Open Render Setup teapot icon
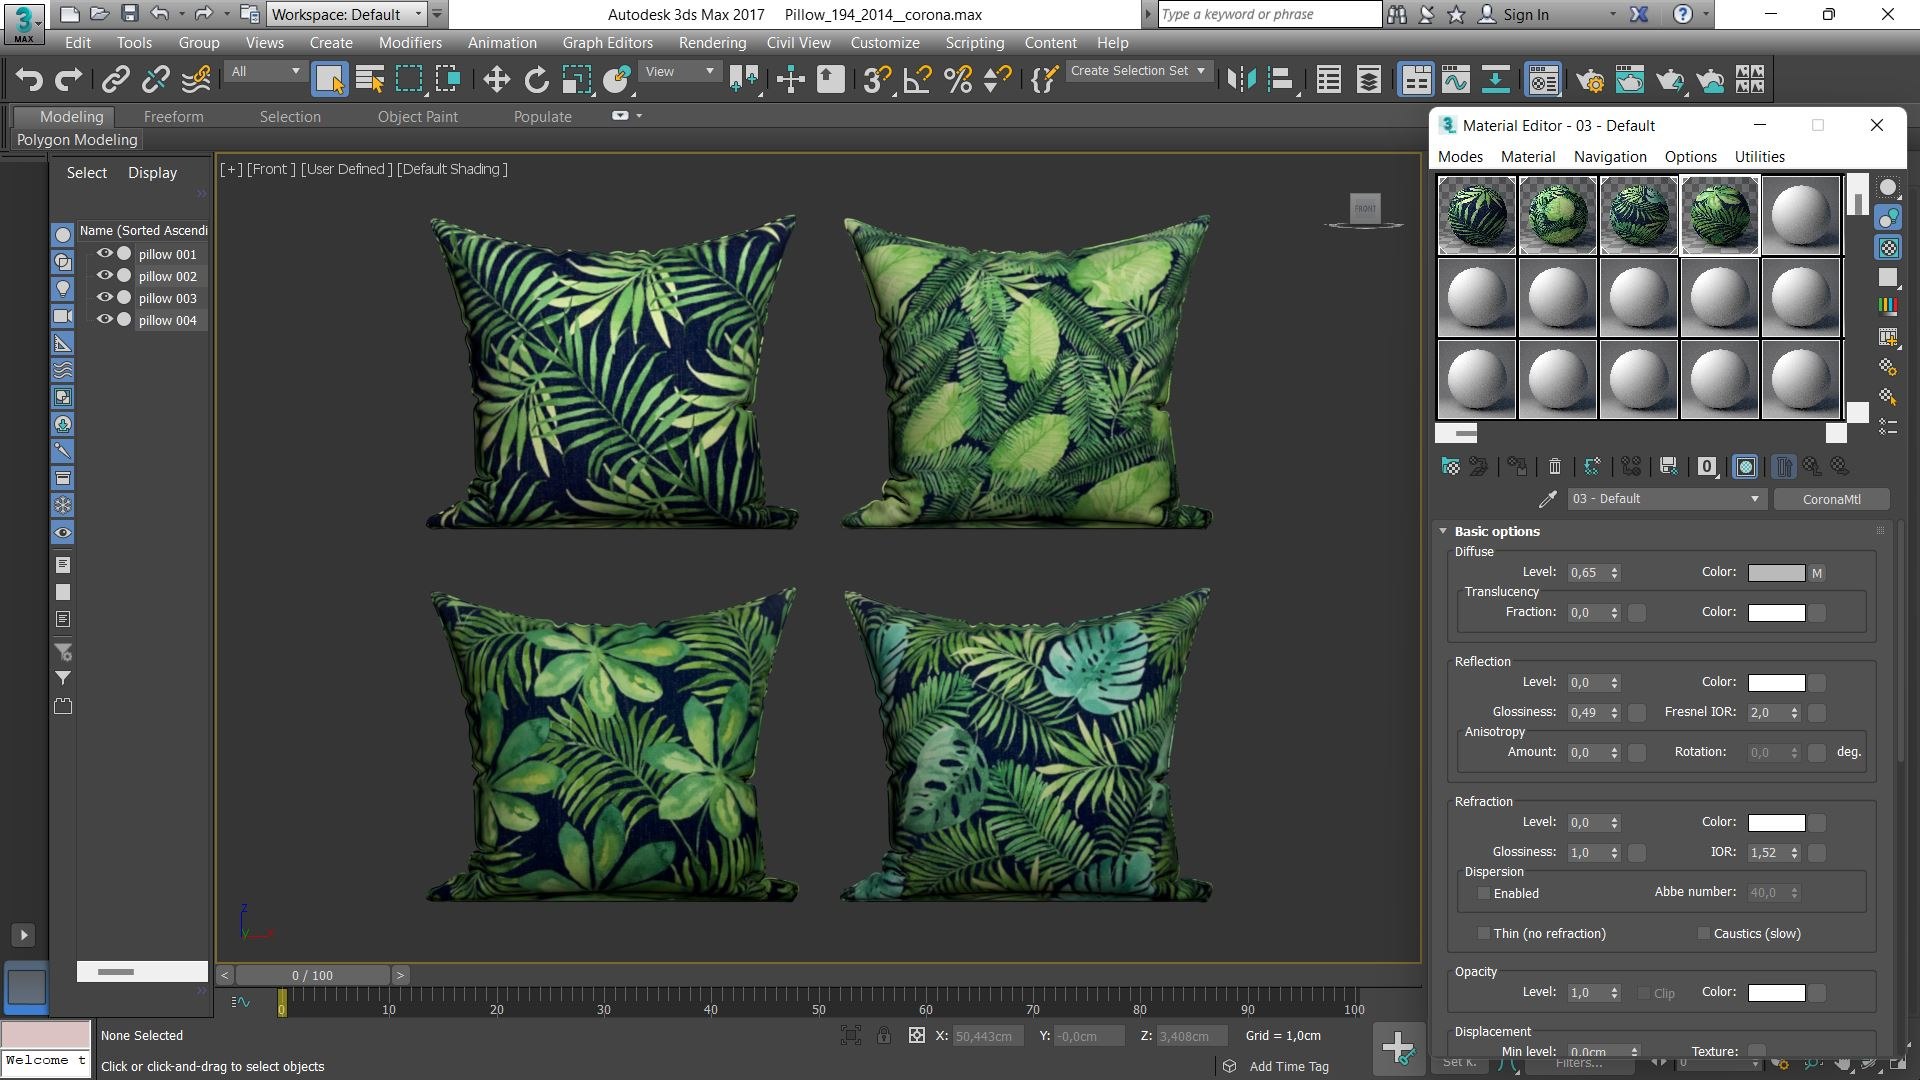This screenshot has height=1080, width=1920. pyautogui.click(x=1590, y=80)
